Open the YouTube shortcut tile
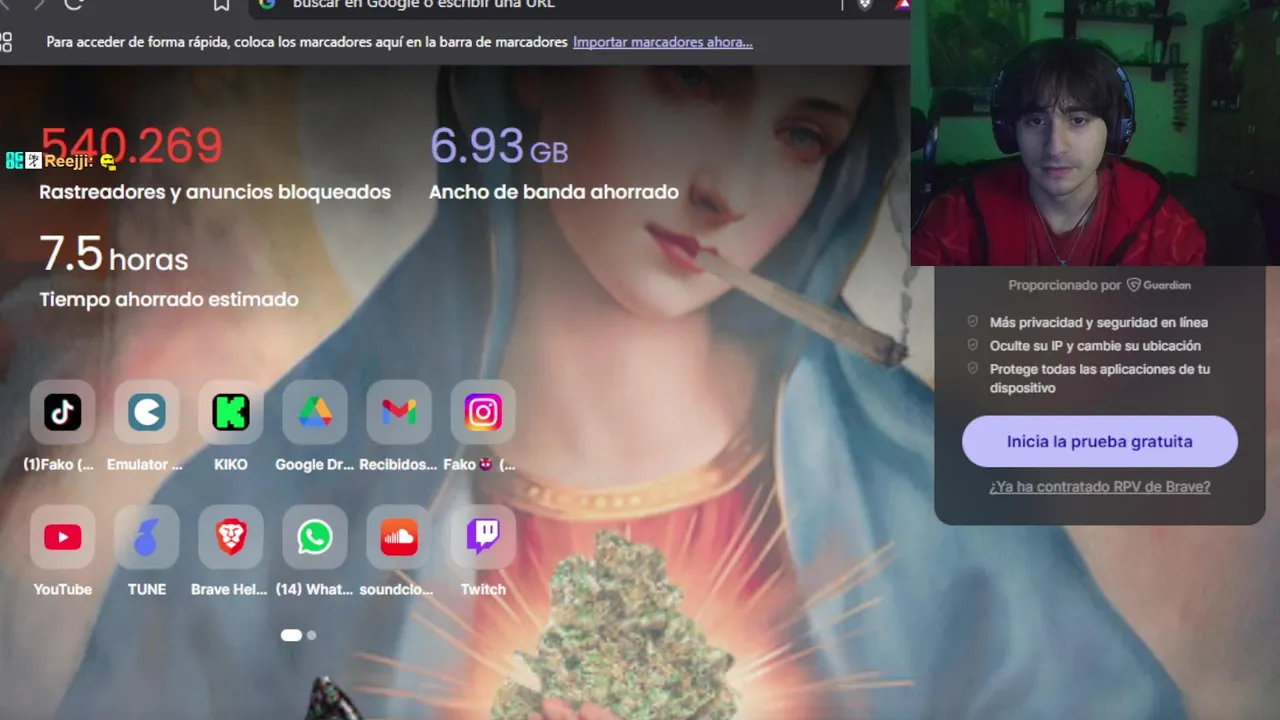Viewport: 1280px width, 720px height. pyautogui.click(x=62, y=537)
